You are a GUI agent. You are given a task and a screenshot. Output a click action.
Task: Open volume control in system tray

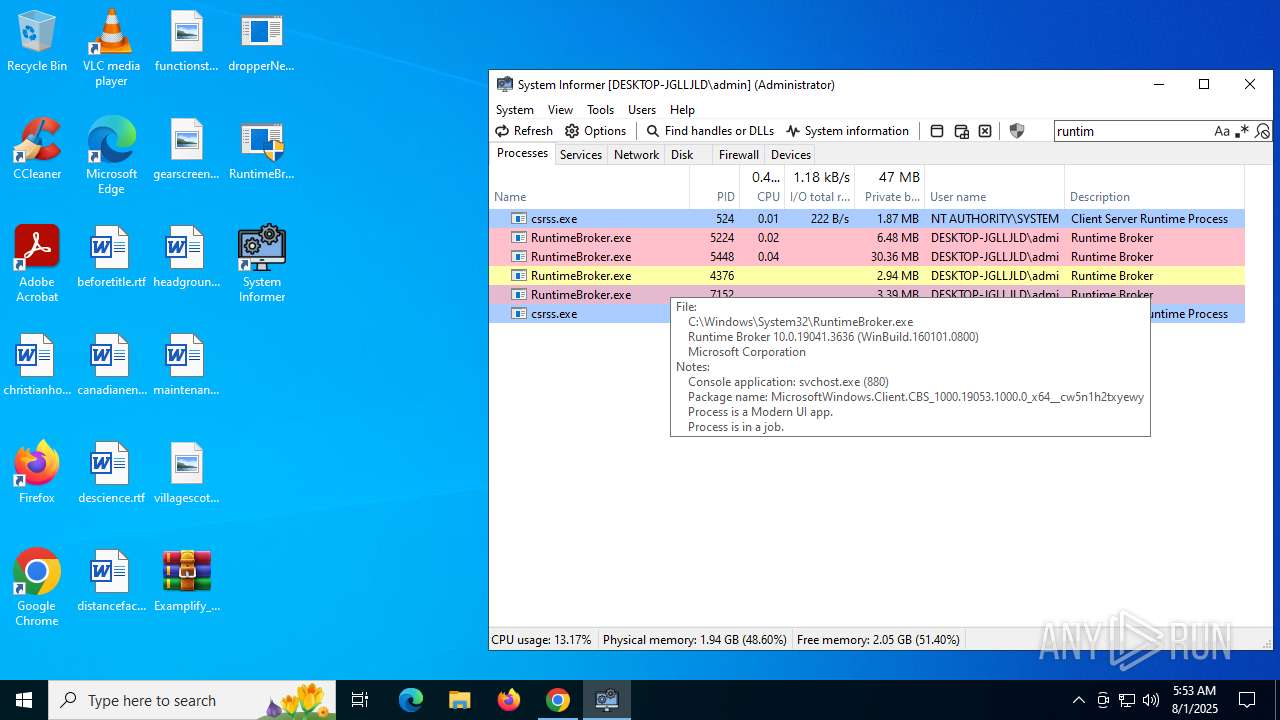point(1151,700)
